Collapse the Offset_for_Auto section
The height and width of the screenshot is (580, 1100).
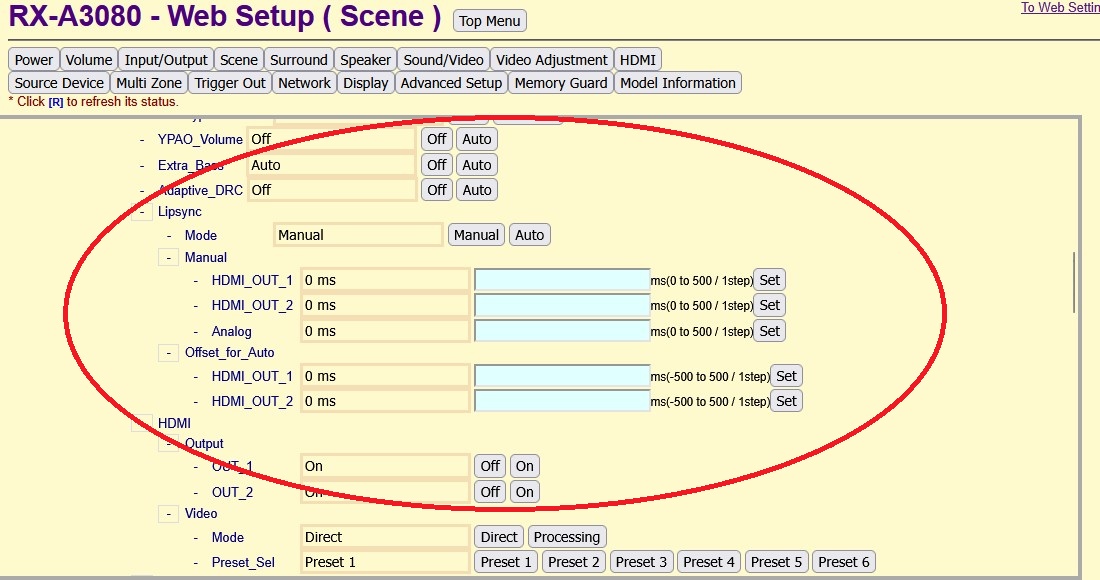pyautogui.click(x=168, y=353)
